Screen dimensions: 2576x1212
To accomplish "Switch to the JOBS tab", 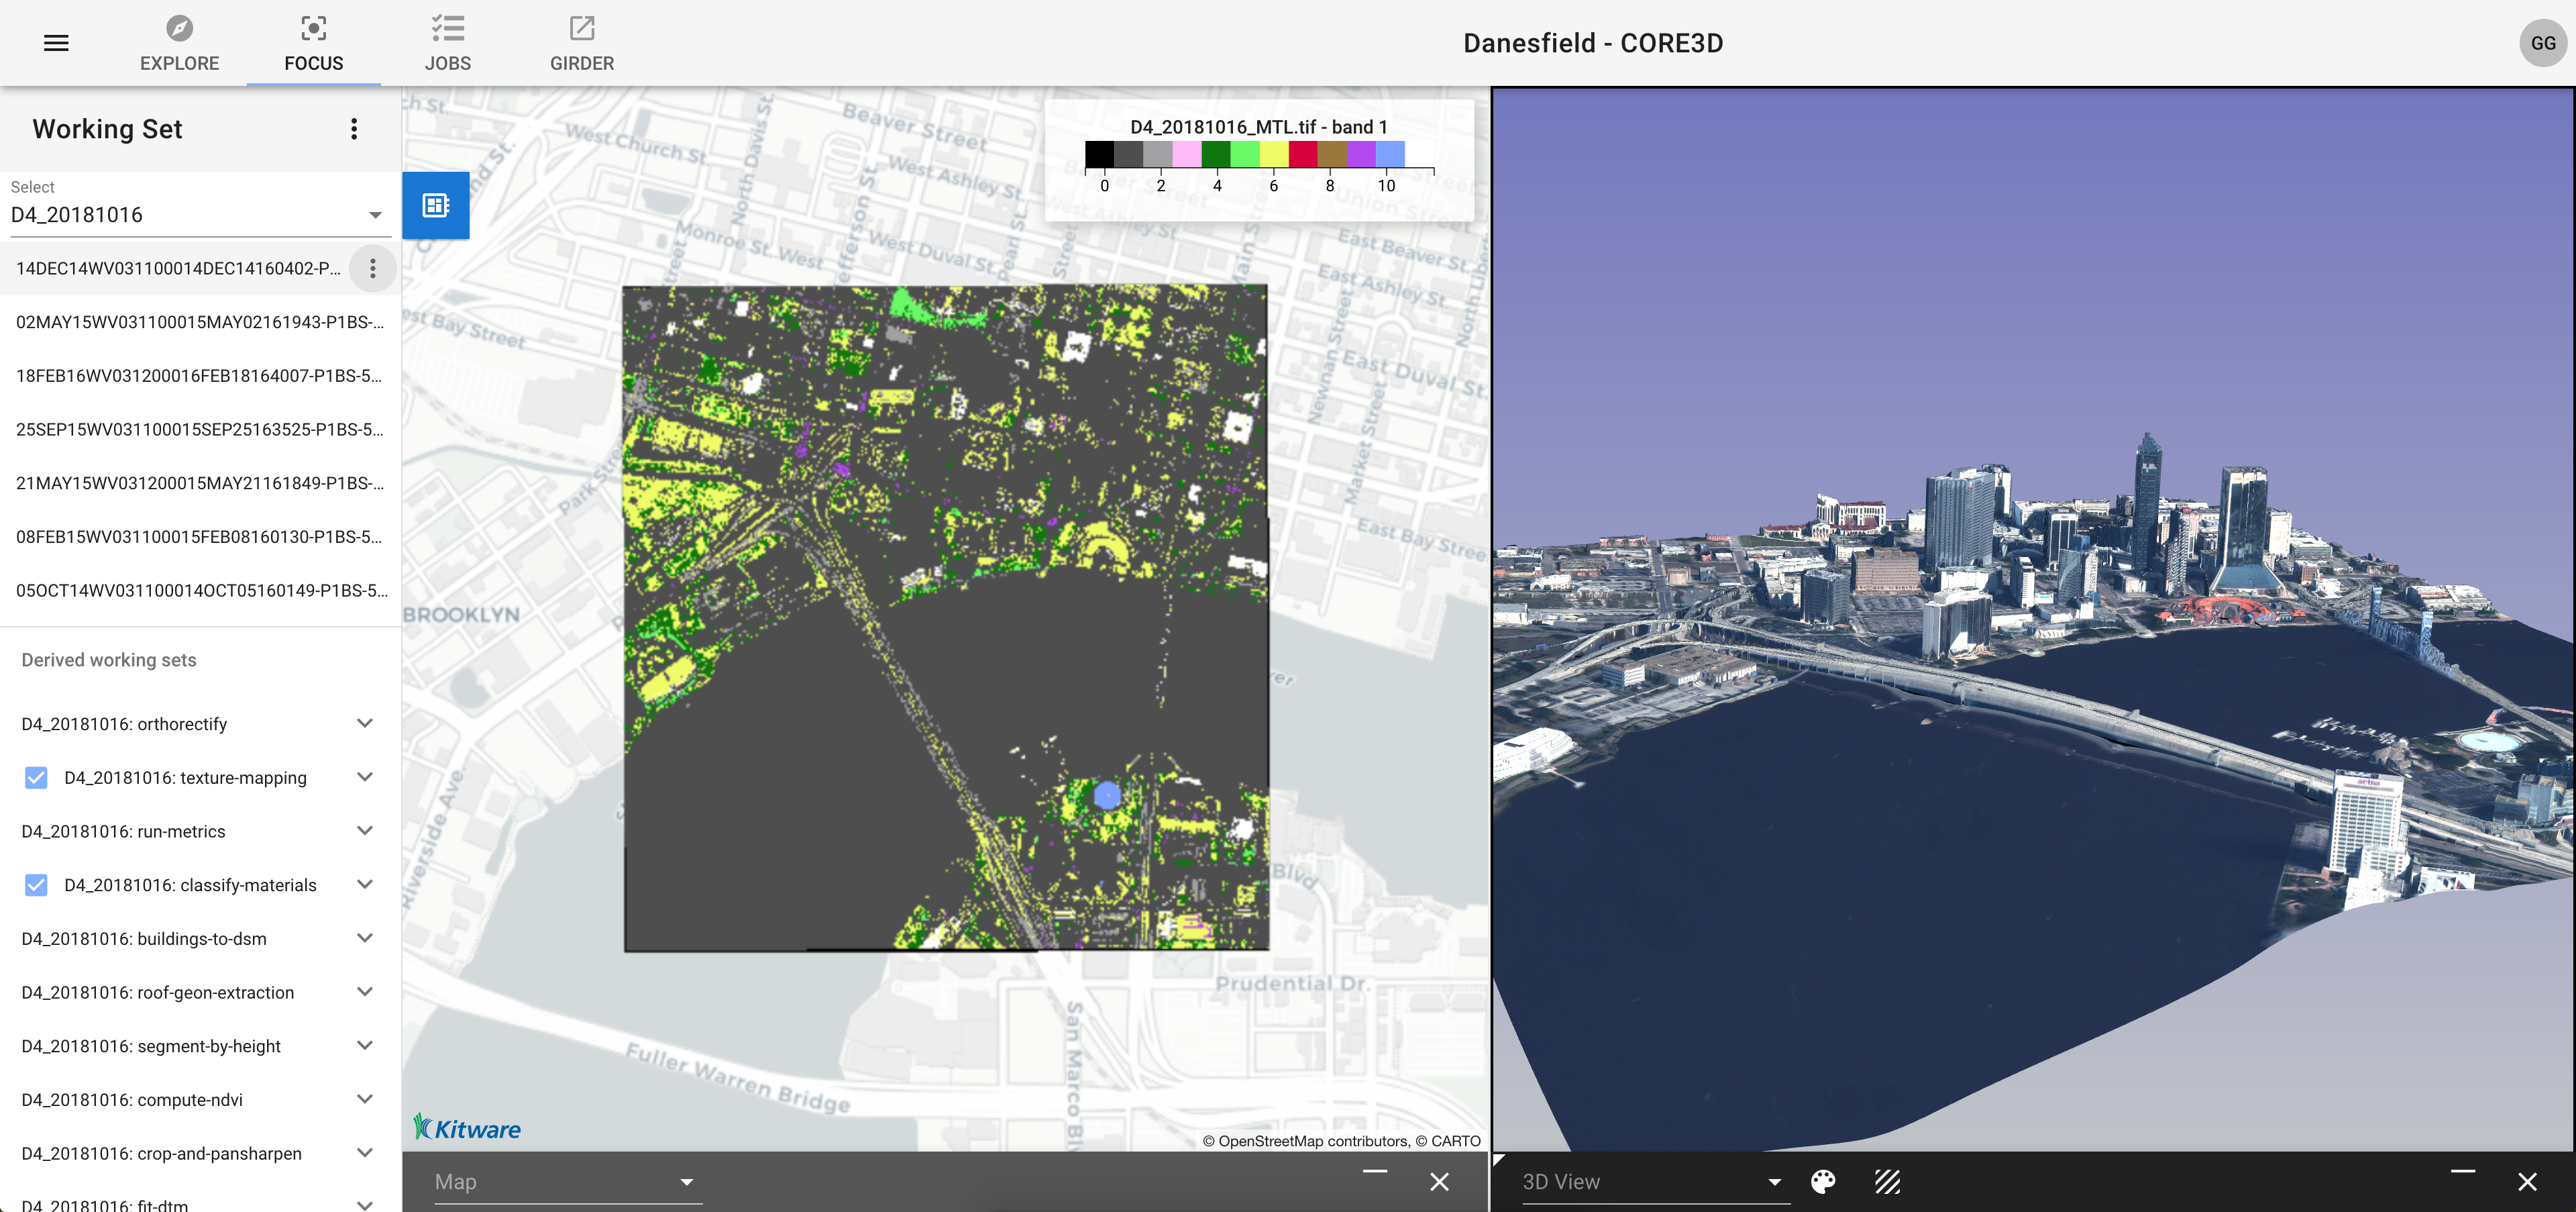I will click(447, 43).
